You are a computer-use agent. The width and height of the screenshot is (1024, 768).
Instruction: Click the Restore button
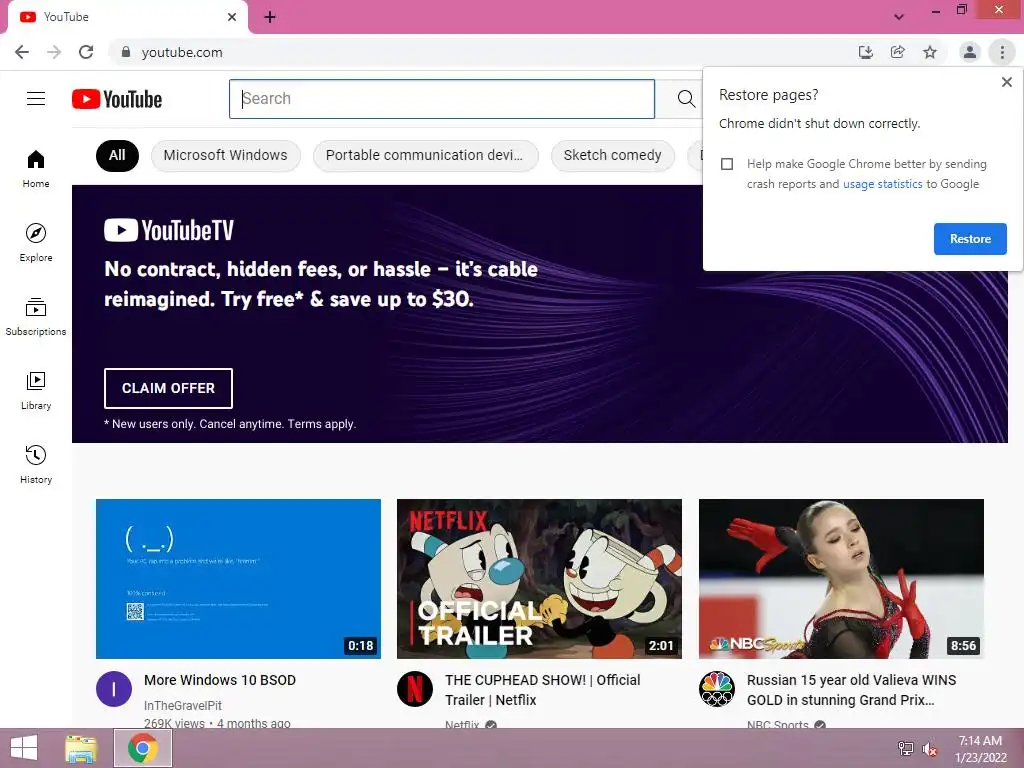click(x=970, y=239)
